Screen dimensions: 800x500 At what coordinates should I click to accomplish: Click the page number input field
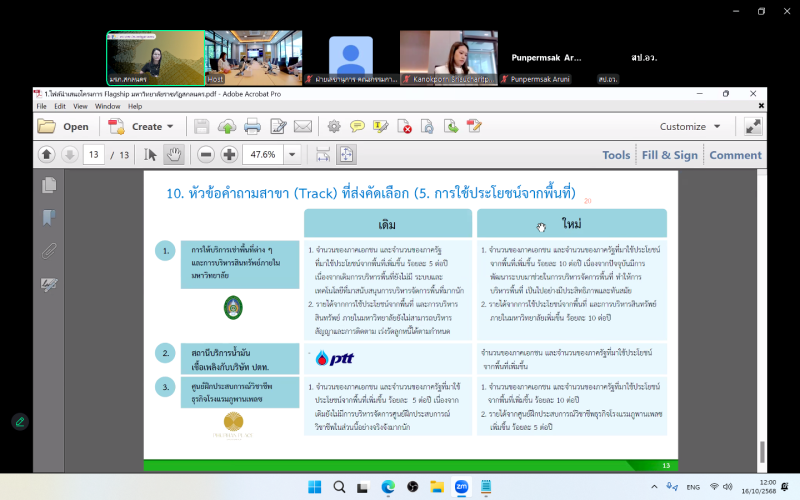(x=93, y=155)
